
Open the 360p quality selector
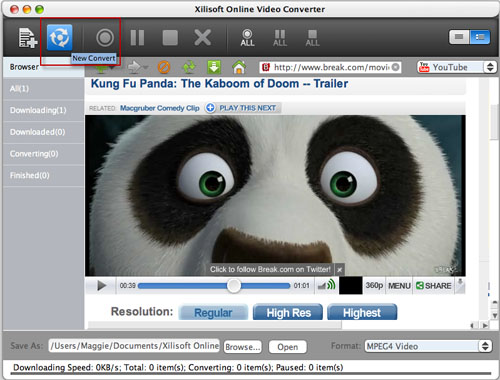374,286
